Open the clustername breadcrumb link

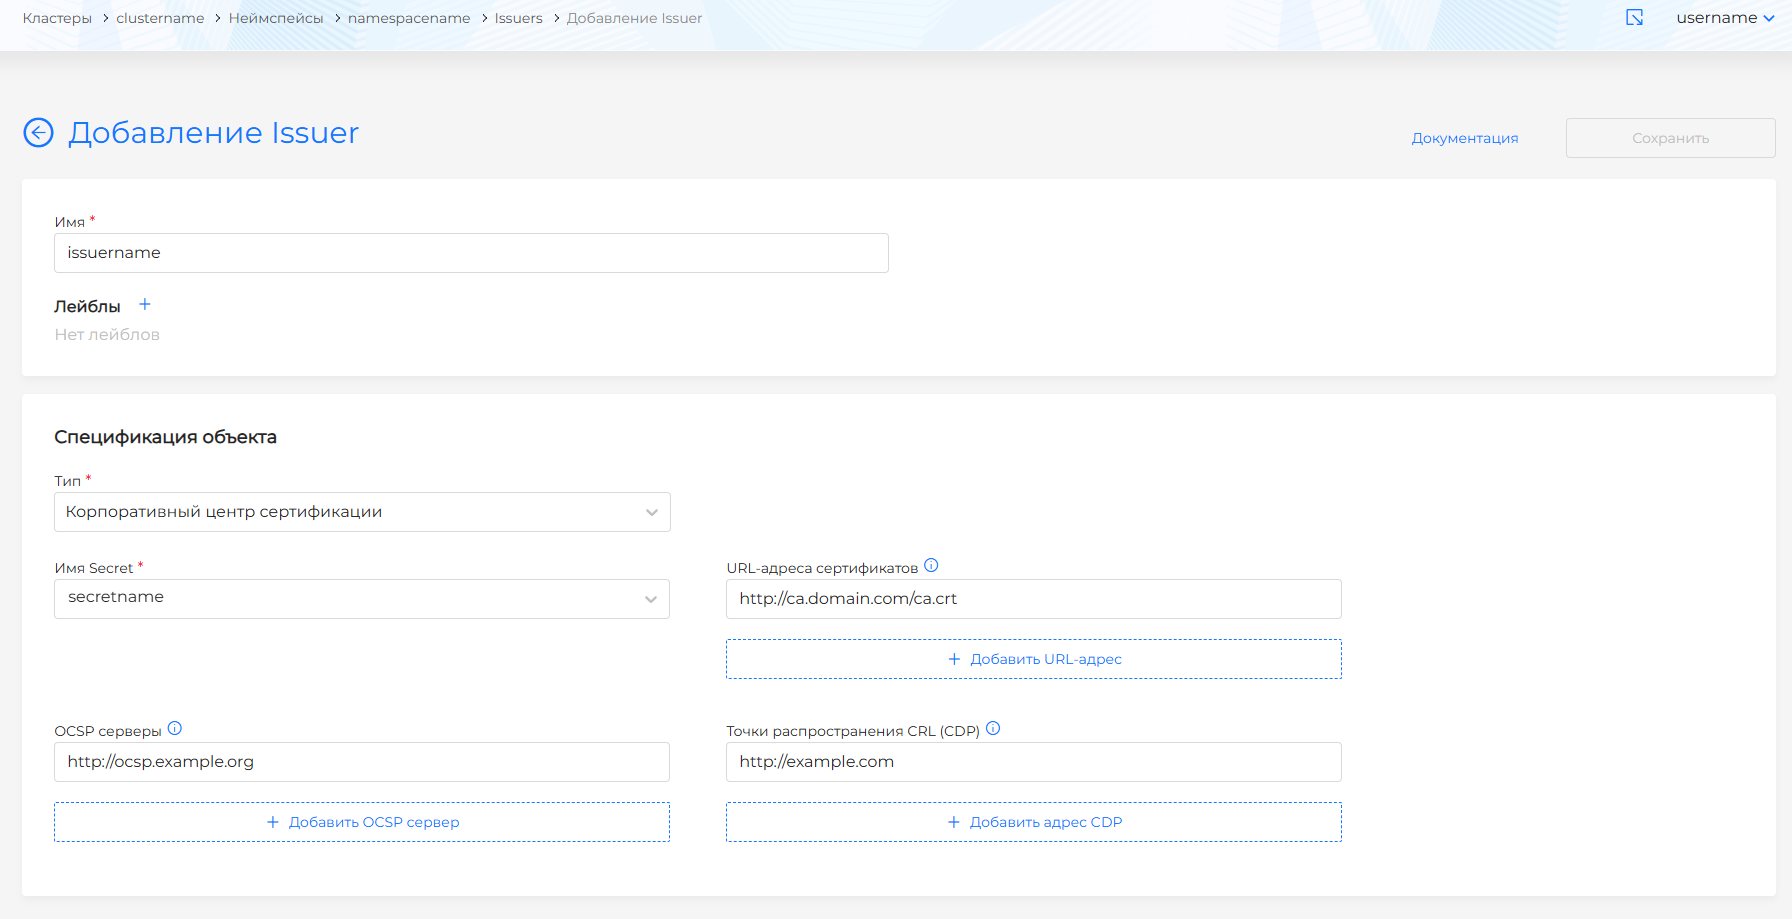(x=160, y=18)
